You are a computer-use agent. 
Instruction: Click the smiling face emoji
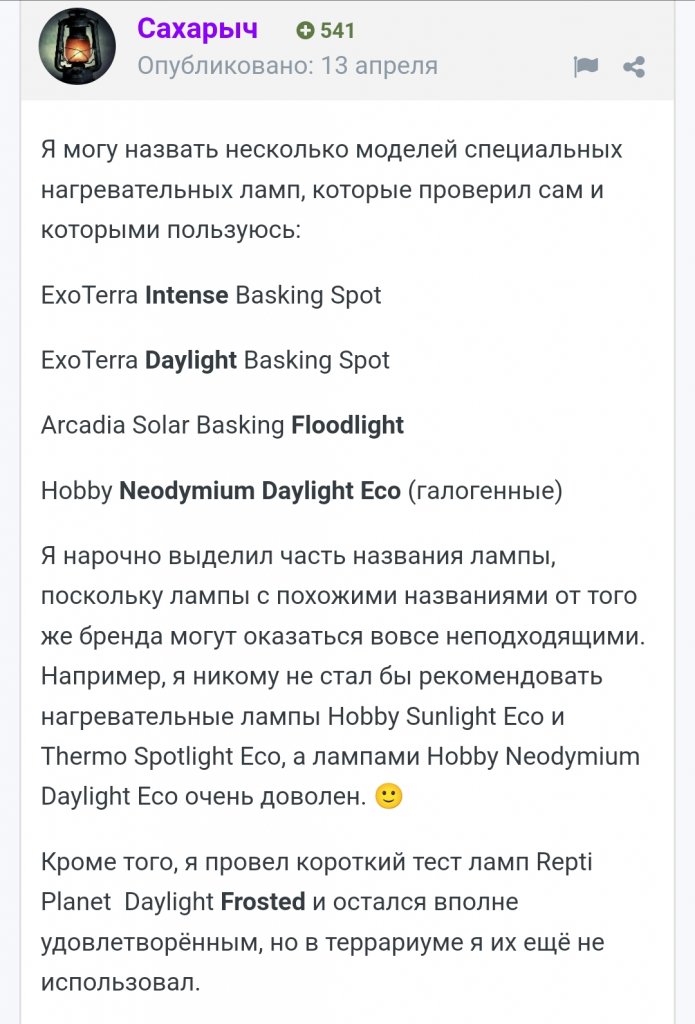(389, 796)
